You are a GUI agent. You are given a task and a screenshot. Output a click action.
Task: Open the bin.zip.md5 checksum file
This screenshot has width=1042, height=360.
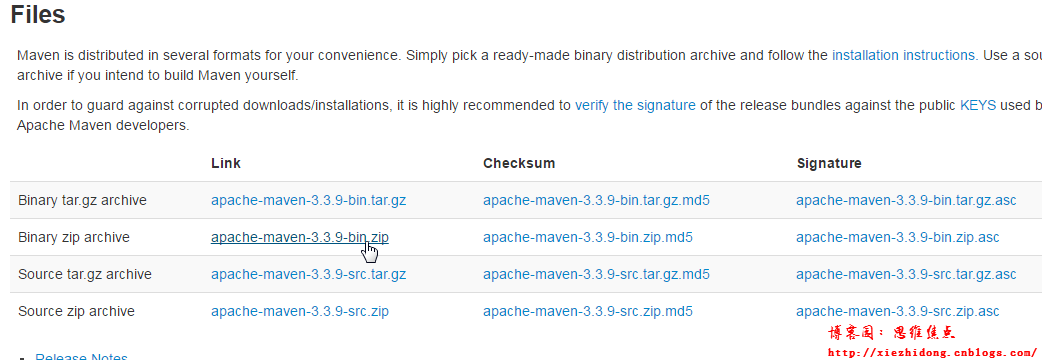(588, 237)
